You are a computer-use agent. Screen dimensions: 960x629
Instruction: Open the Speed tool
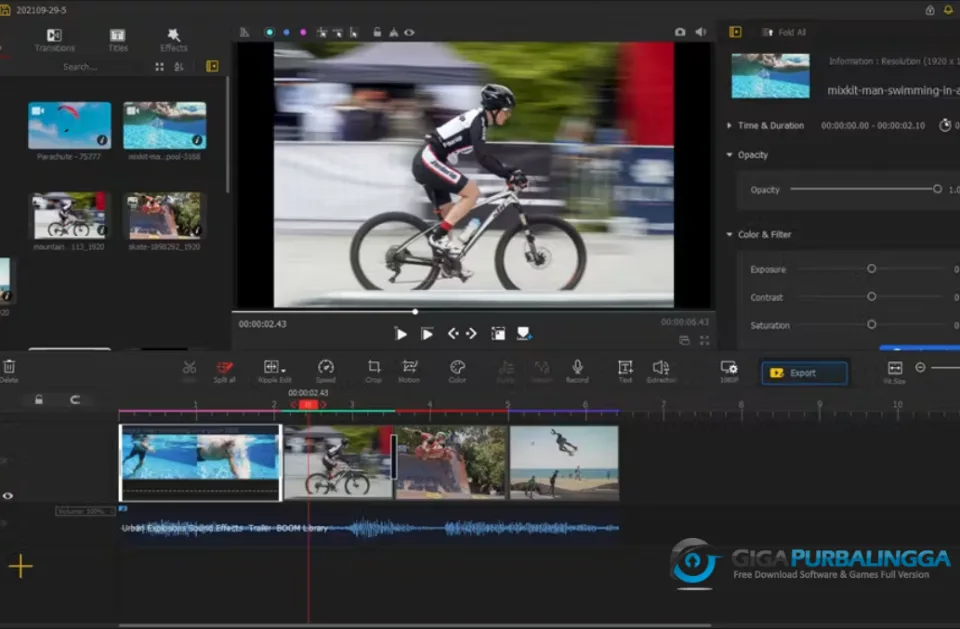tap(326, 371)
